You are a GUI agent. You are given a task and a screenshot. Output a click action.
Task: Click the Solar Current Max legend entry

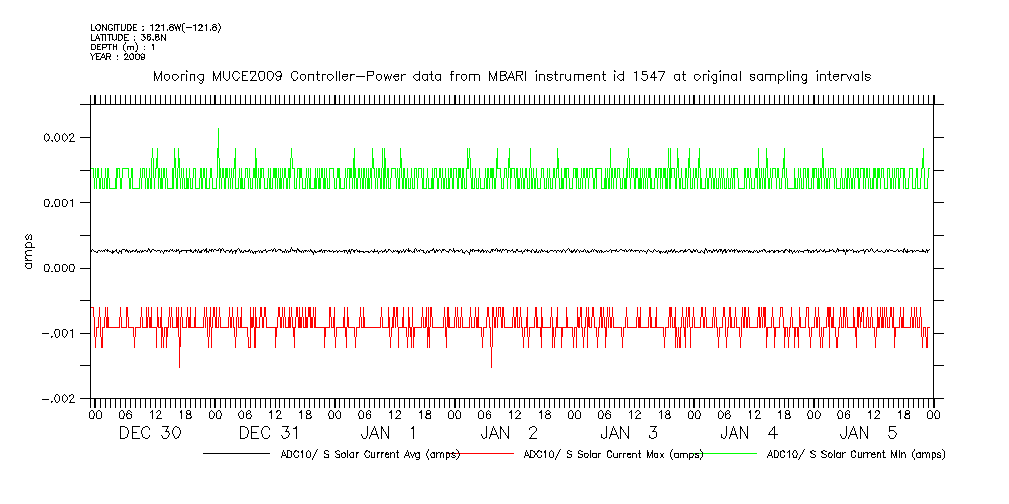[x=613, y=455]
